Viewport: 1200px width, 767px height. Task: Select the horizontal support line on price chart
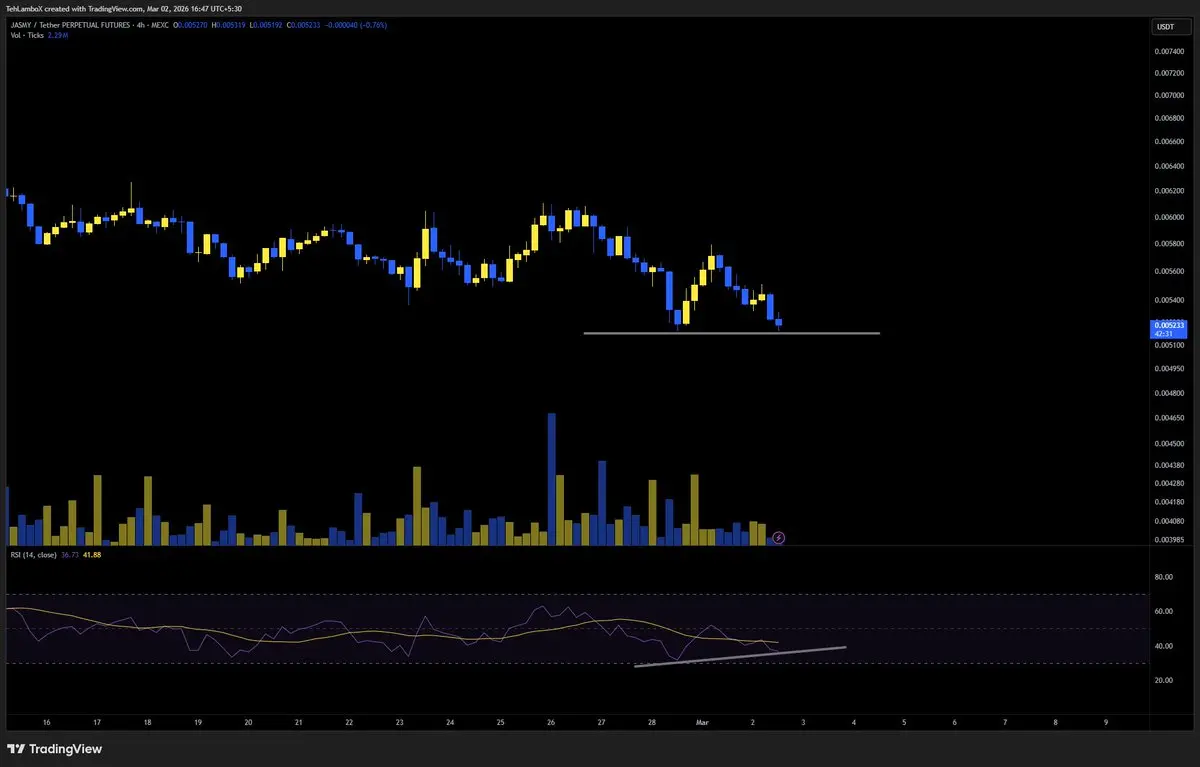click(x=732, y=332)
